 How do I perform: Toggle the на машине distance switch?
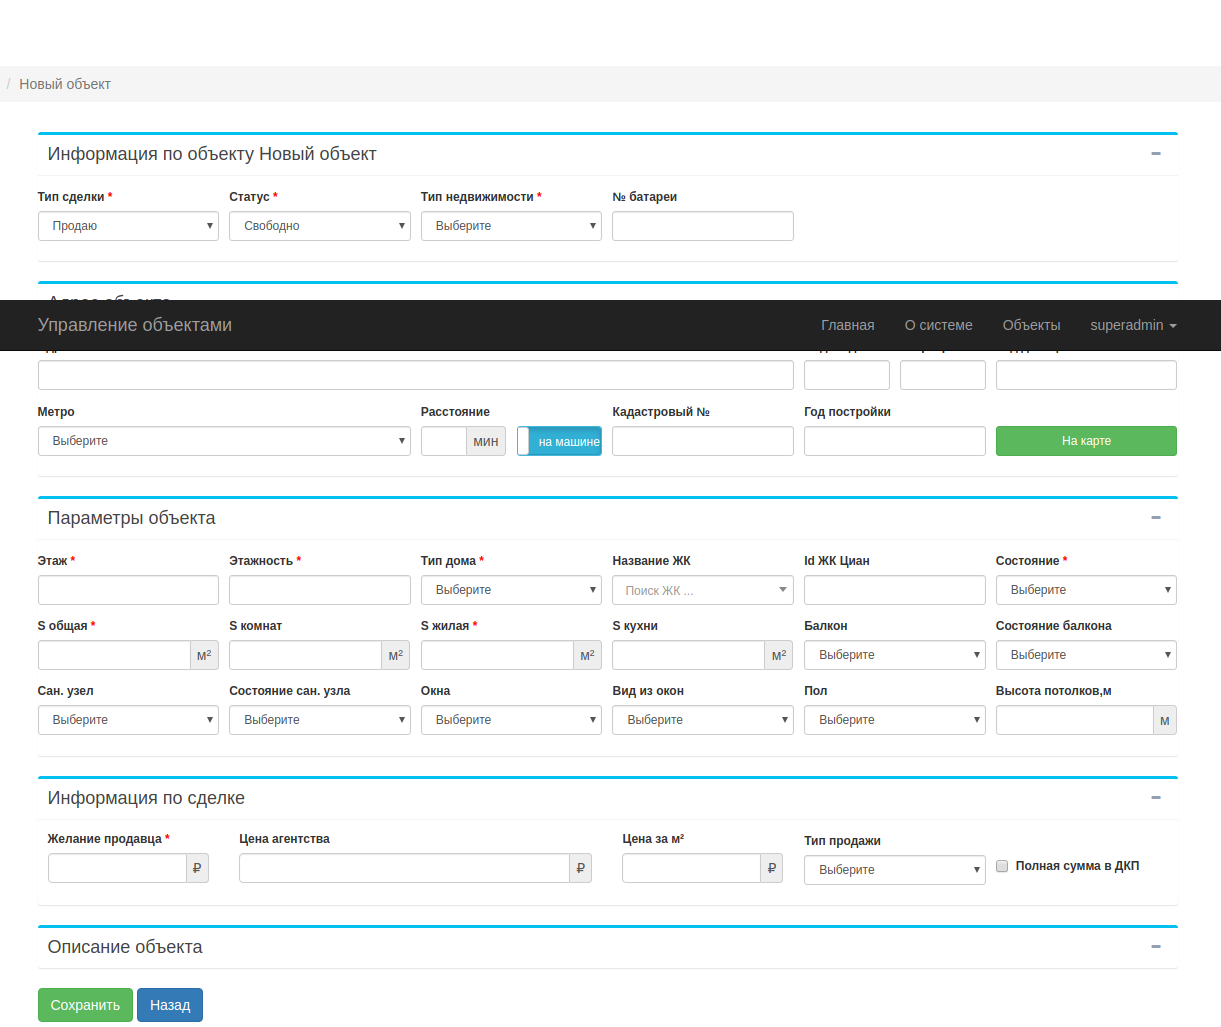559,441
